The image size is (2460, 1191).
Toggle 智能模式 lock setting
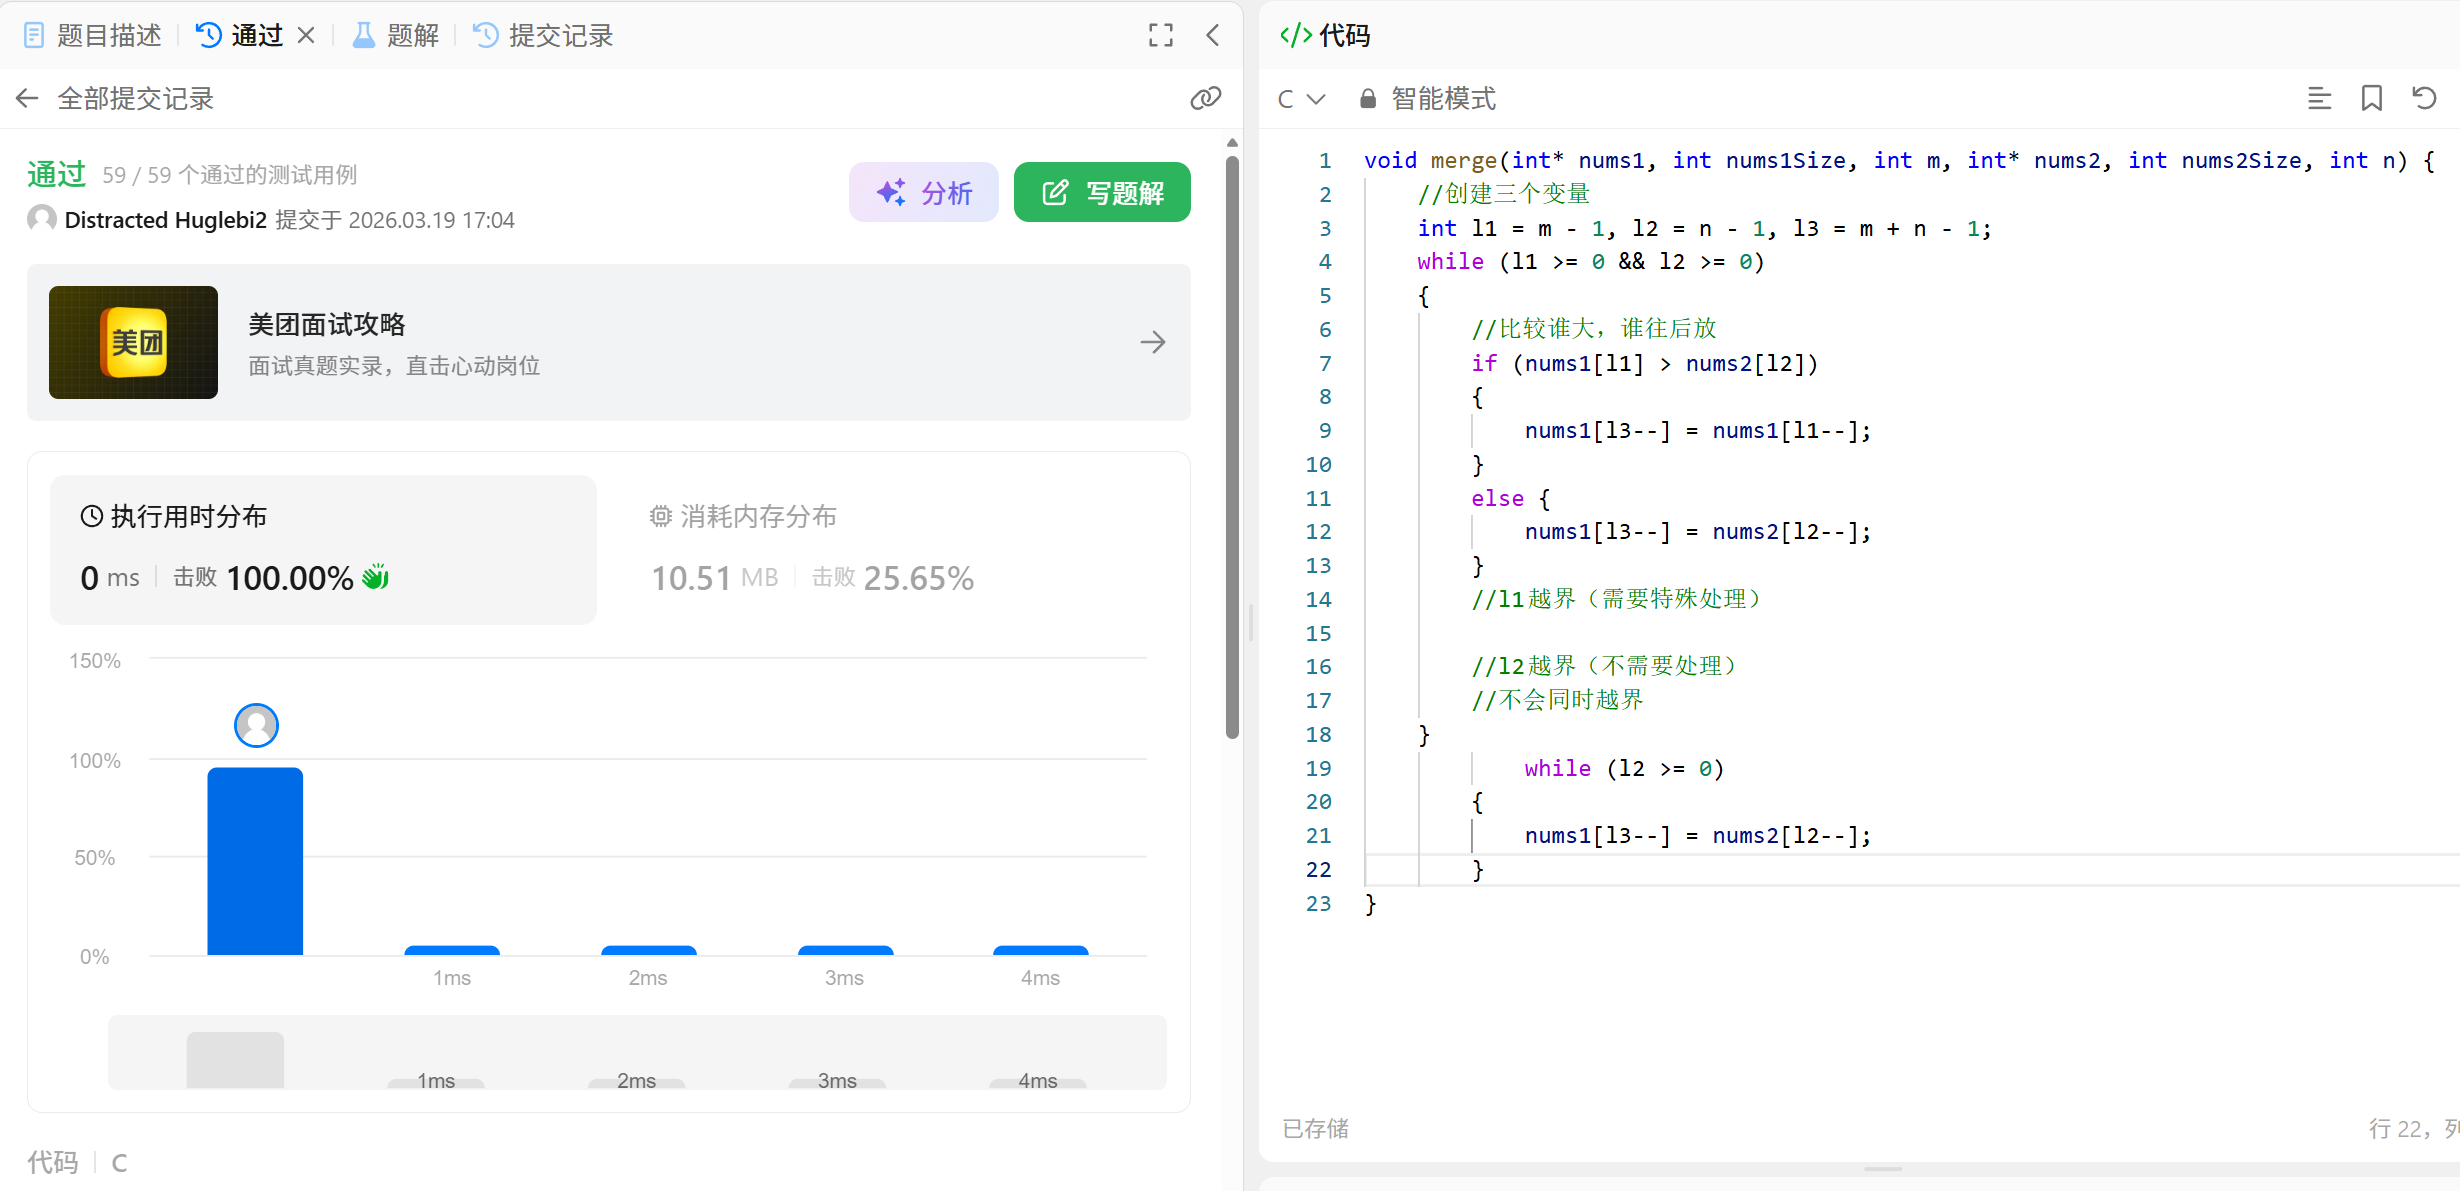tap(1428, 98)
